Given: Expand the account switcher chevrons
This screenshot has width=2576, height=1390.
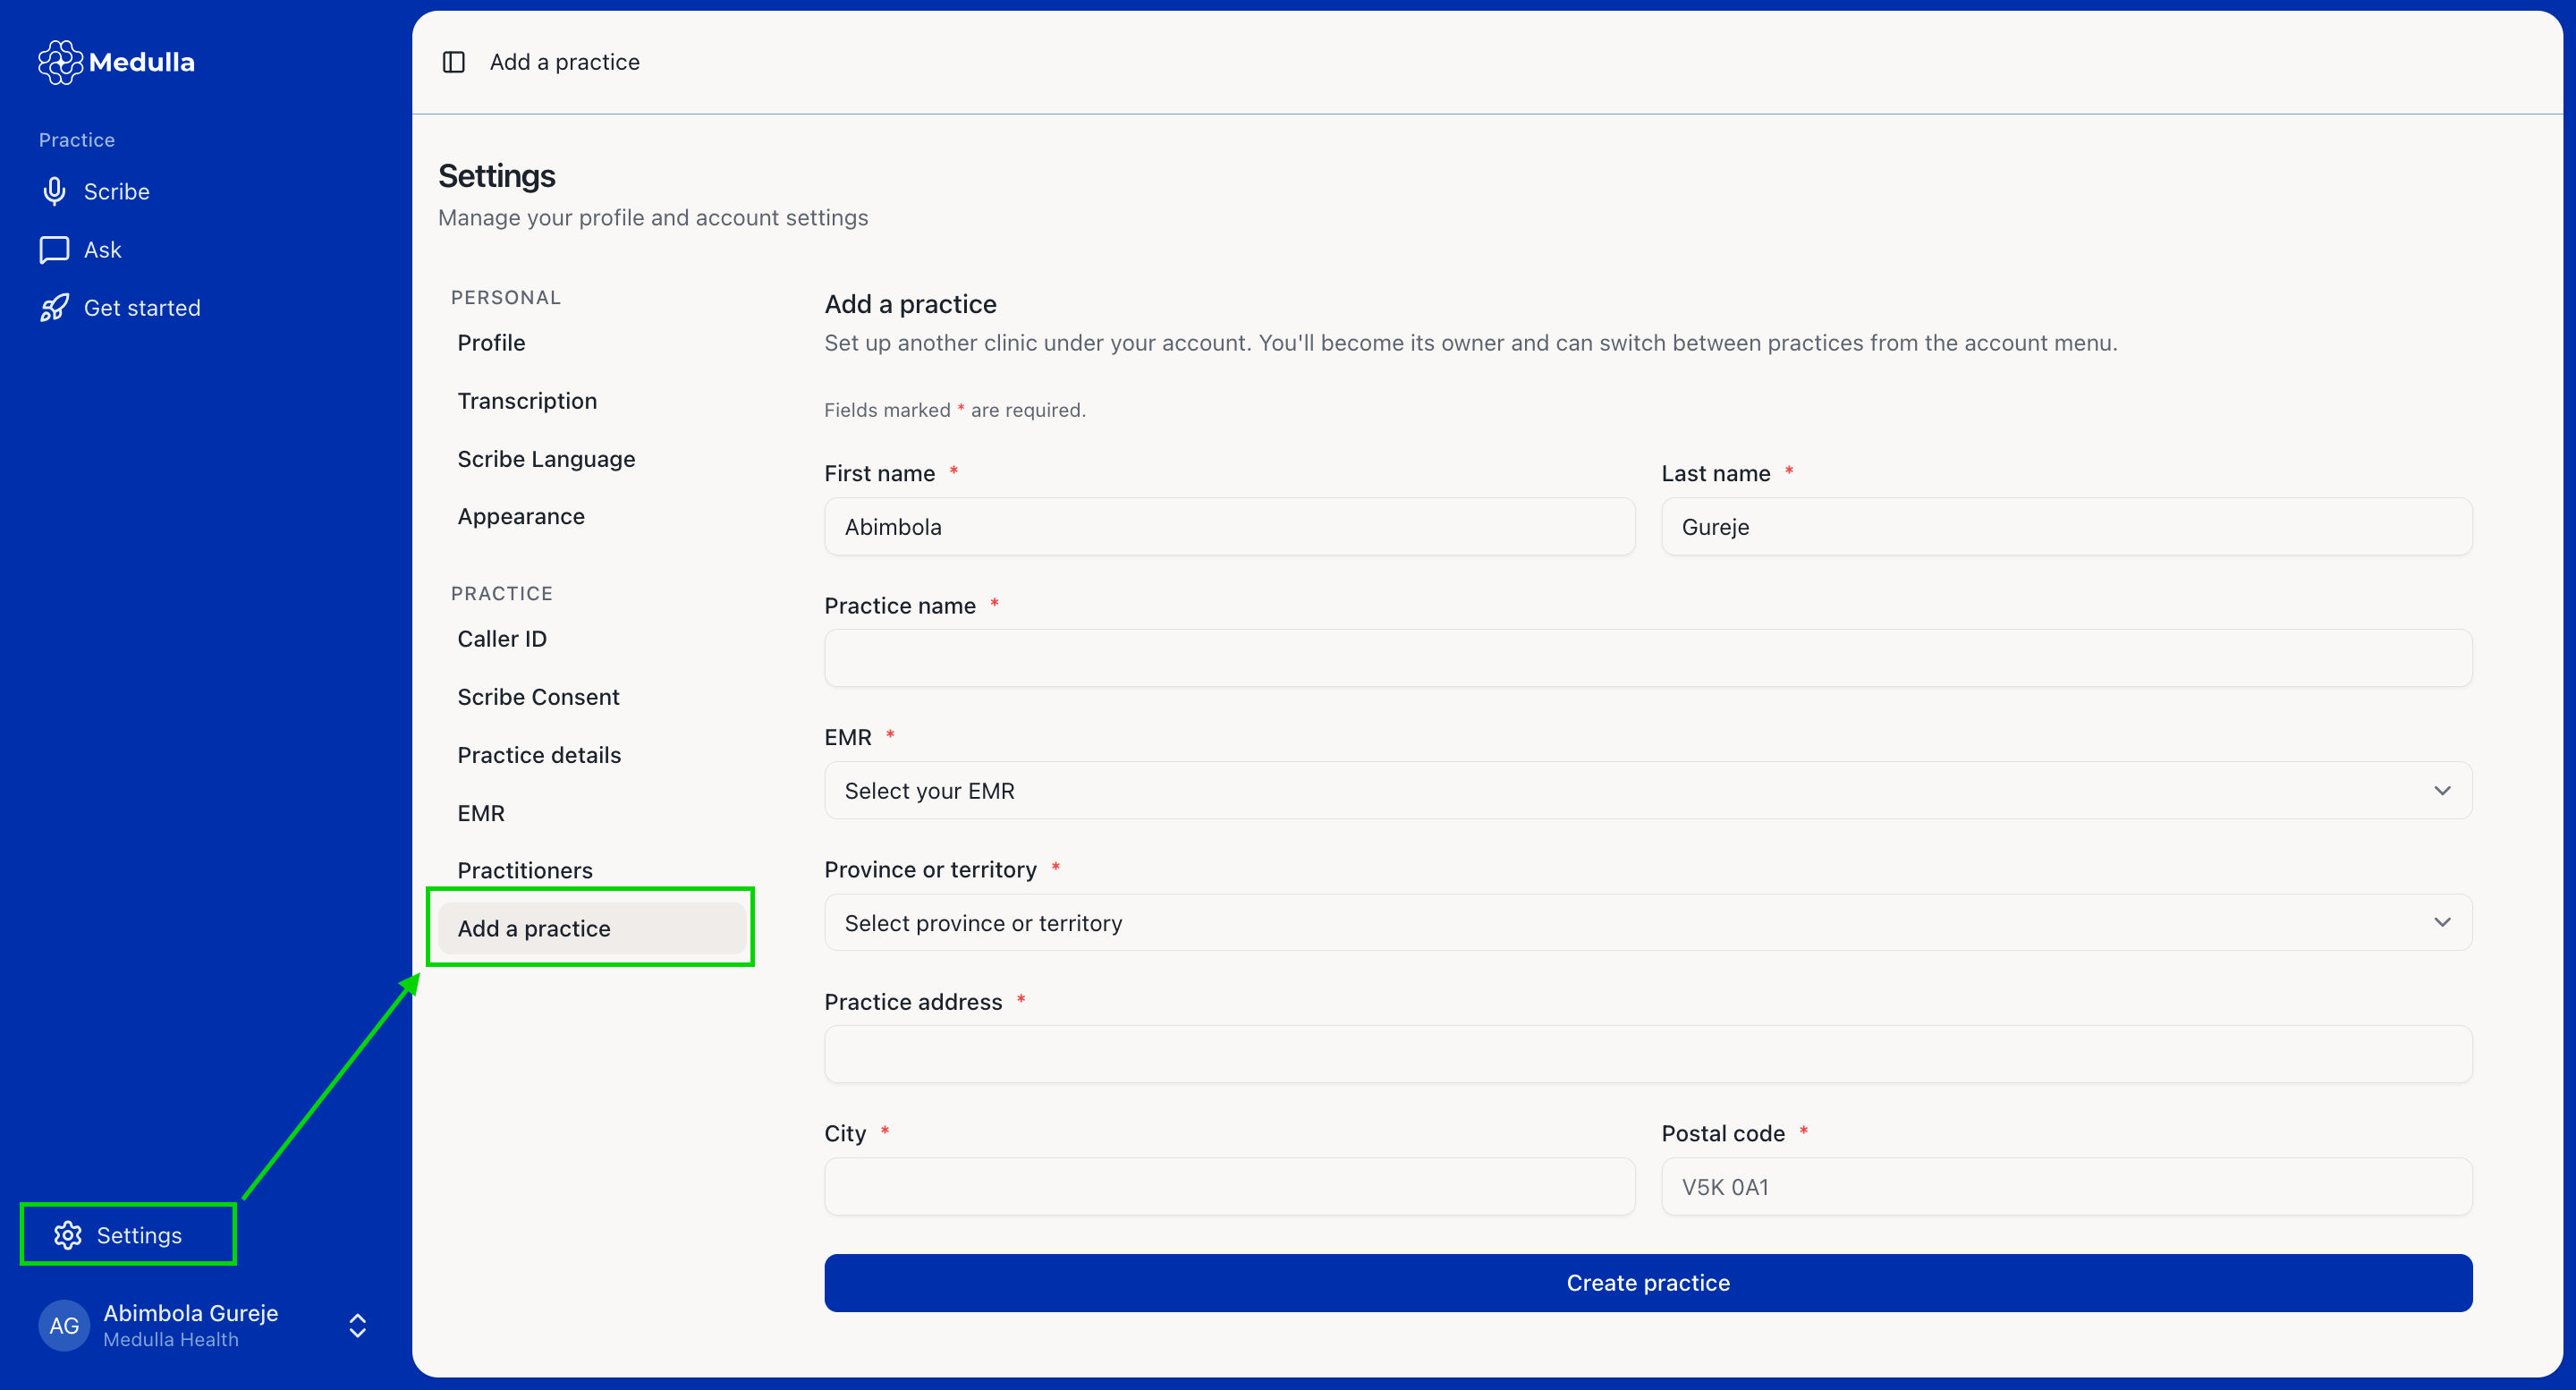Looking at the screenshot, I should click(357, 1325).
